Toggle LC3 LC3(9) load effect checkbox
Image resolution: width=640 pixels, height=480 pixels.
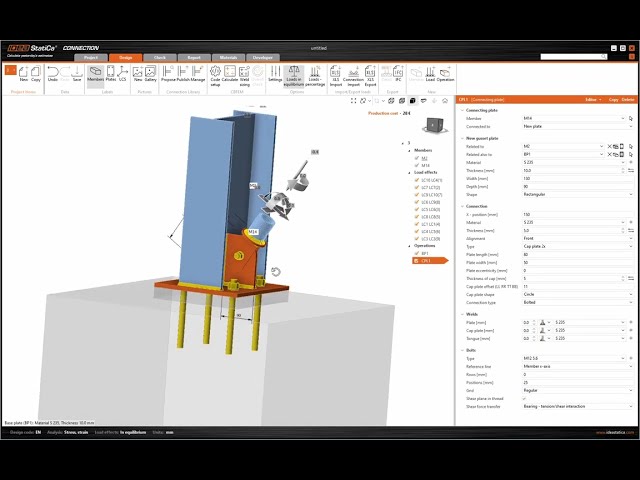[417, 239]
